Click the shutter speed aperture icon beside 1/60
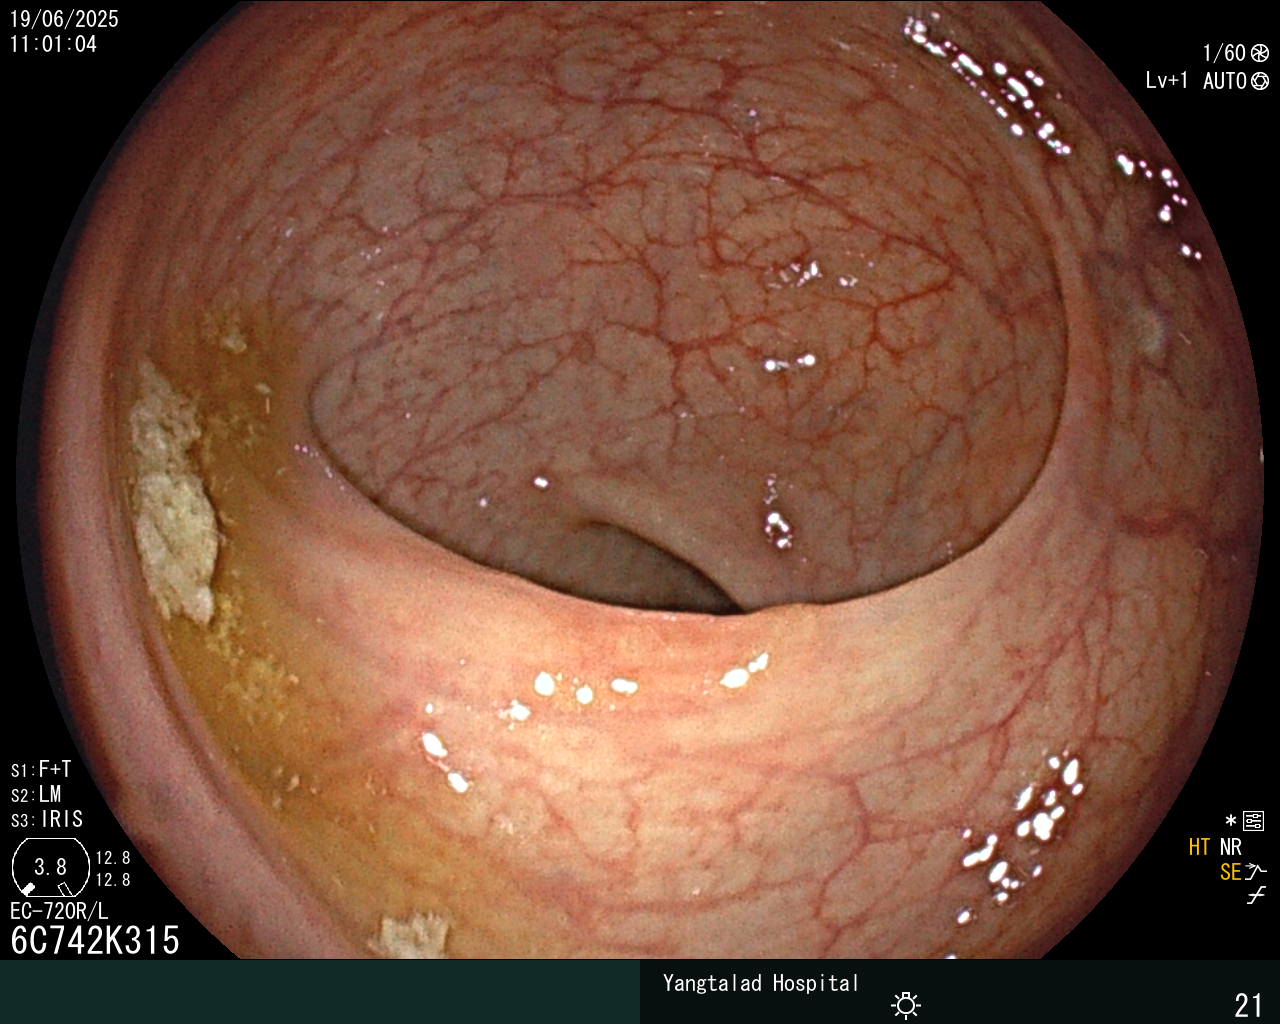 1260,53
